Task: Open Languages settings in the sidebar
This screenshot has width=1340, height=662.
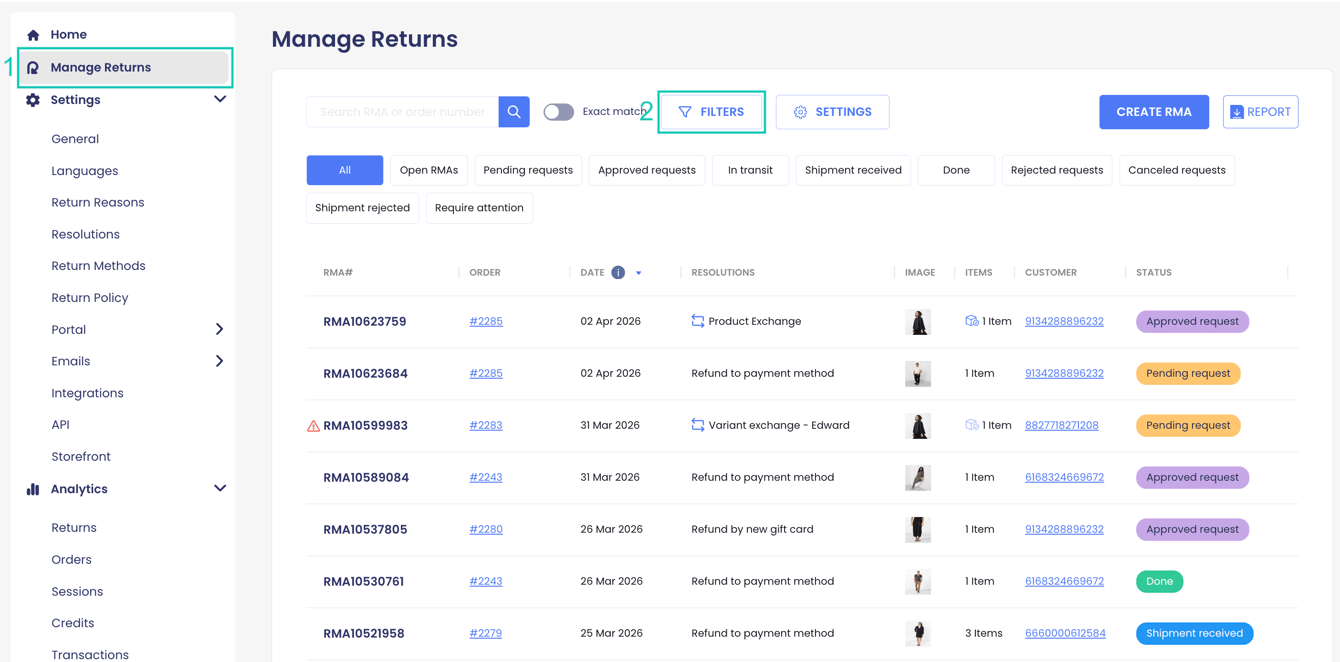Action: pos(85,171)
